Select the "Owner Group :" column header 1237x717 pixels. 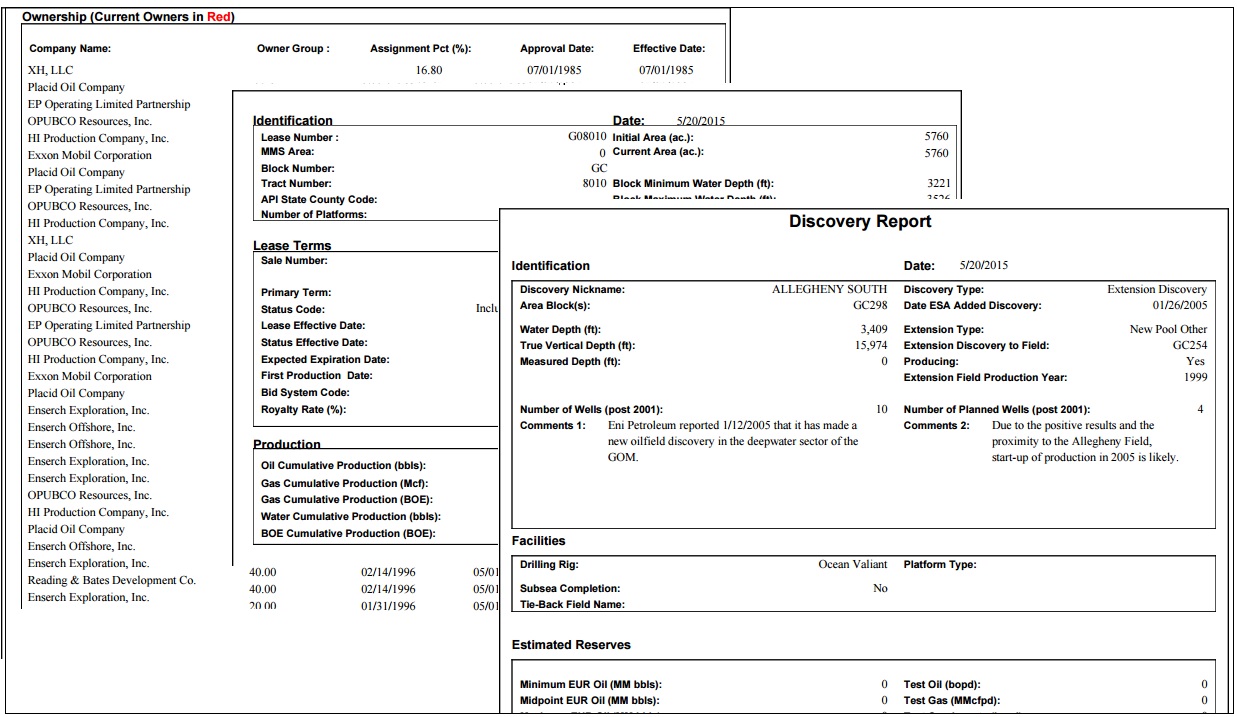point(293,48)
